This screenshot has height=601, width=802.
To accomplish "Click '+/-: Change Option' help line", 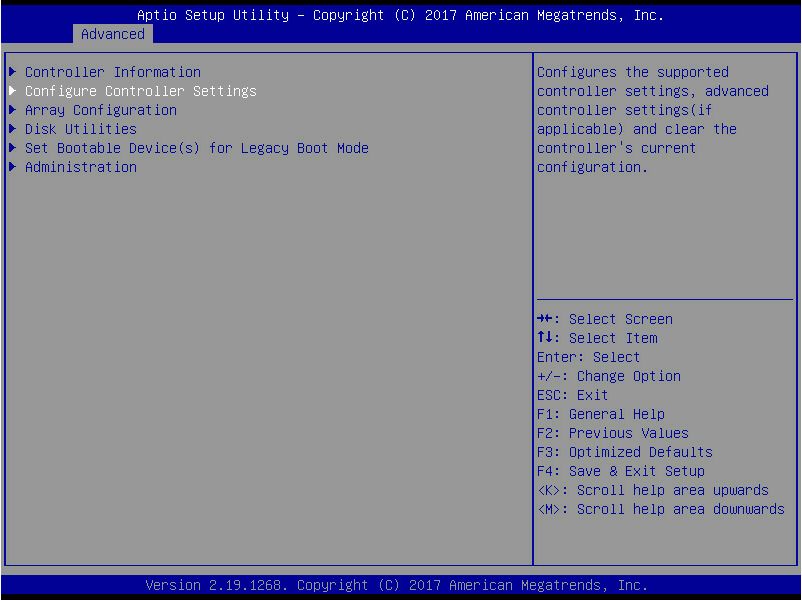I will click(x=609, y=376).
